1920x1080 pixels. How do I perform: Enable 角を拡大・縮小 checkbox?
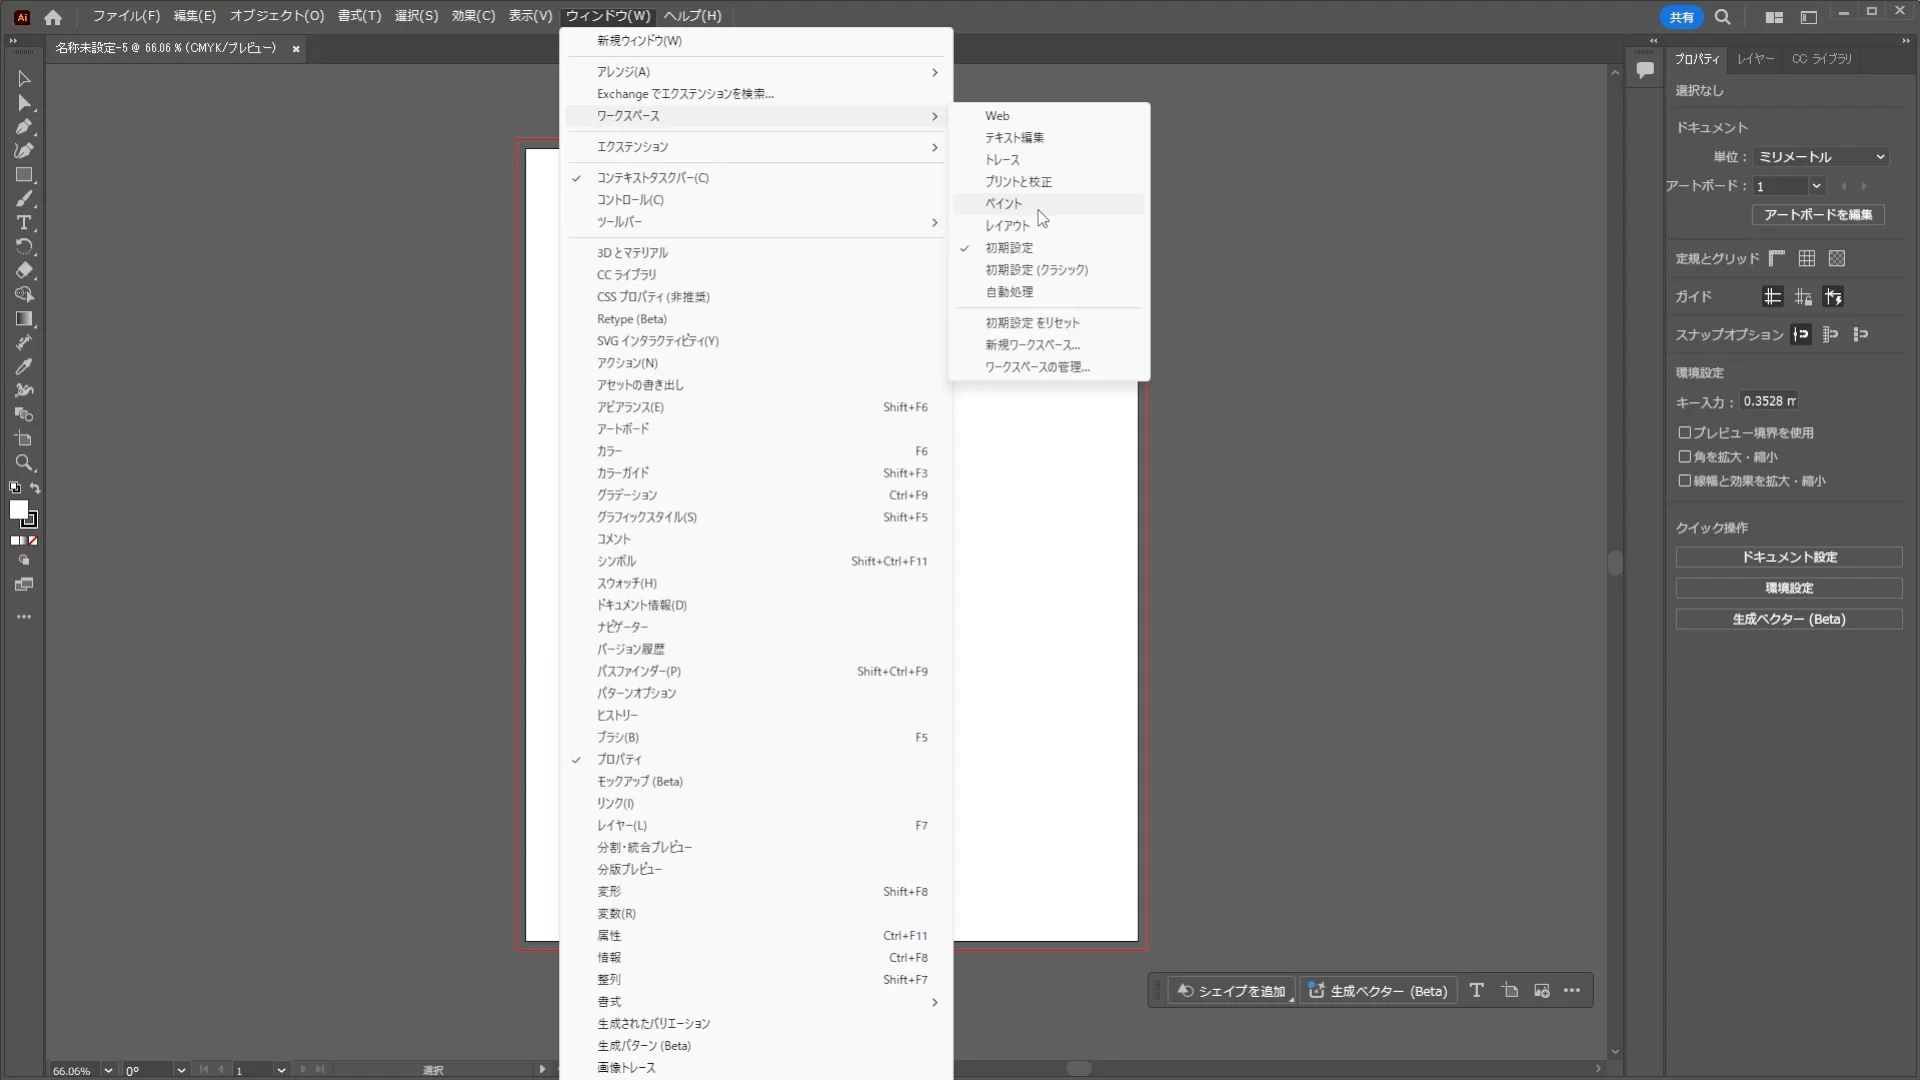(x=1685, y=457)
